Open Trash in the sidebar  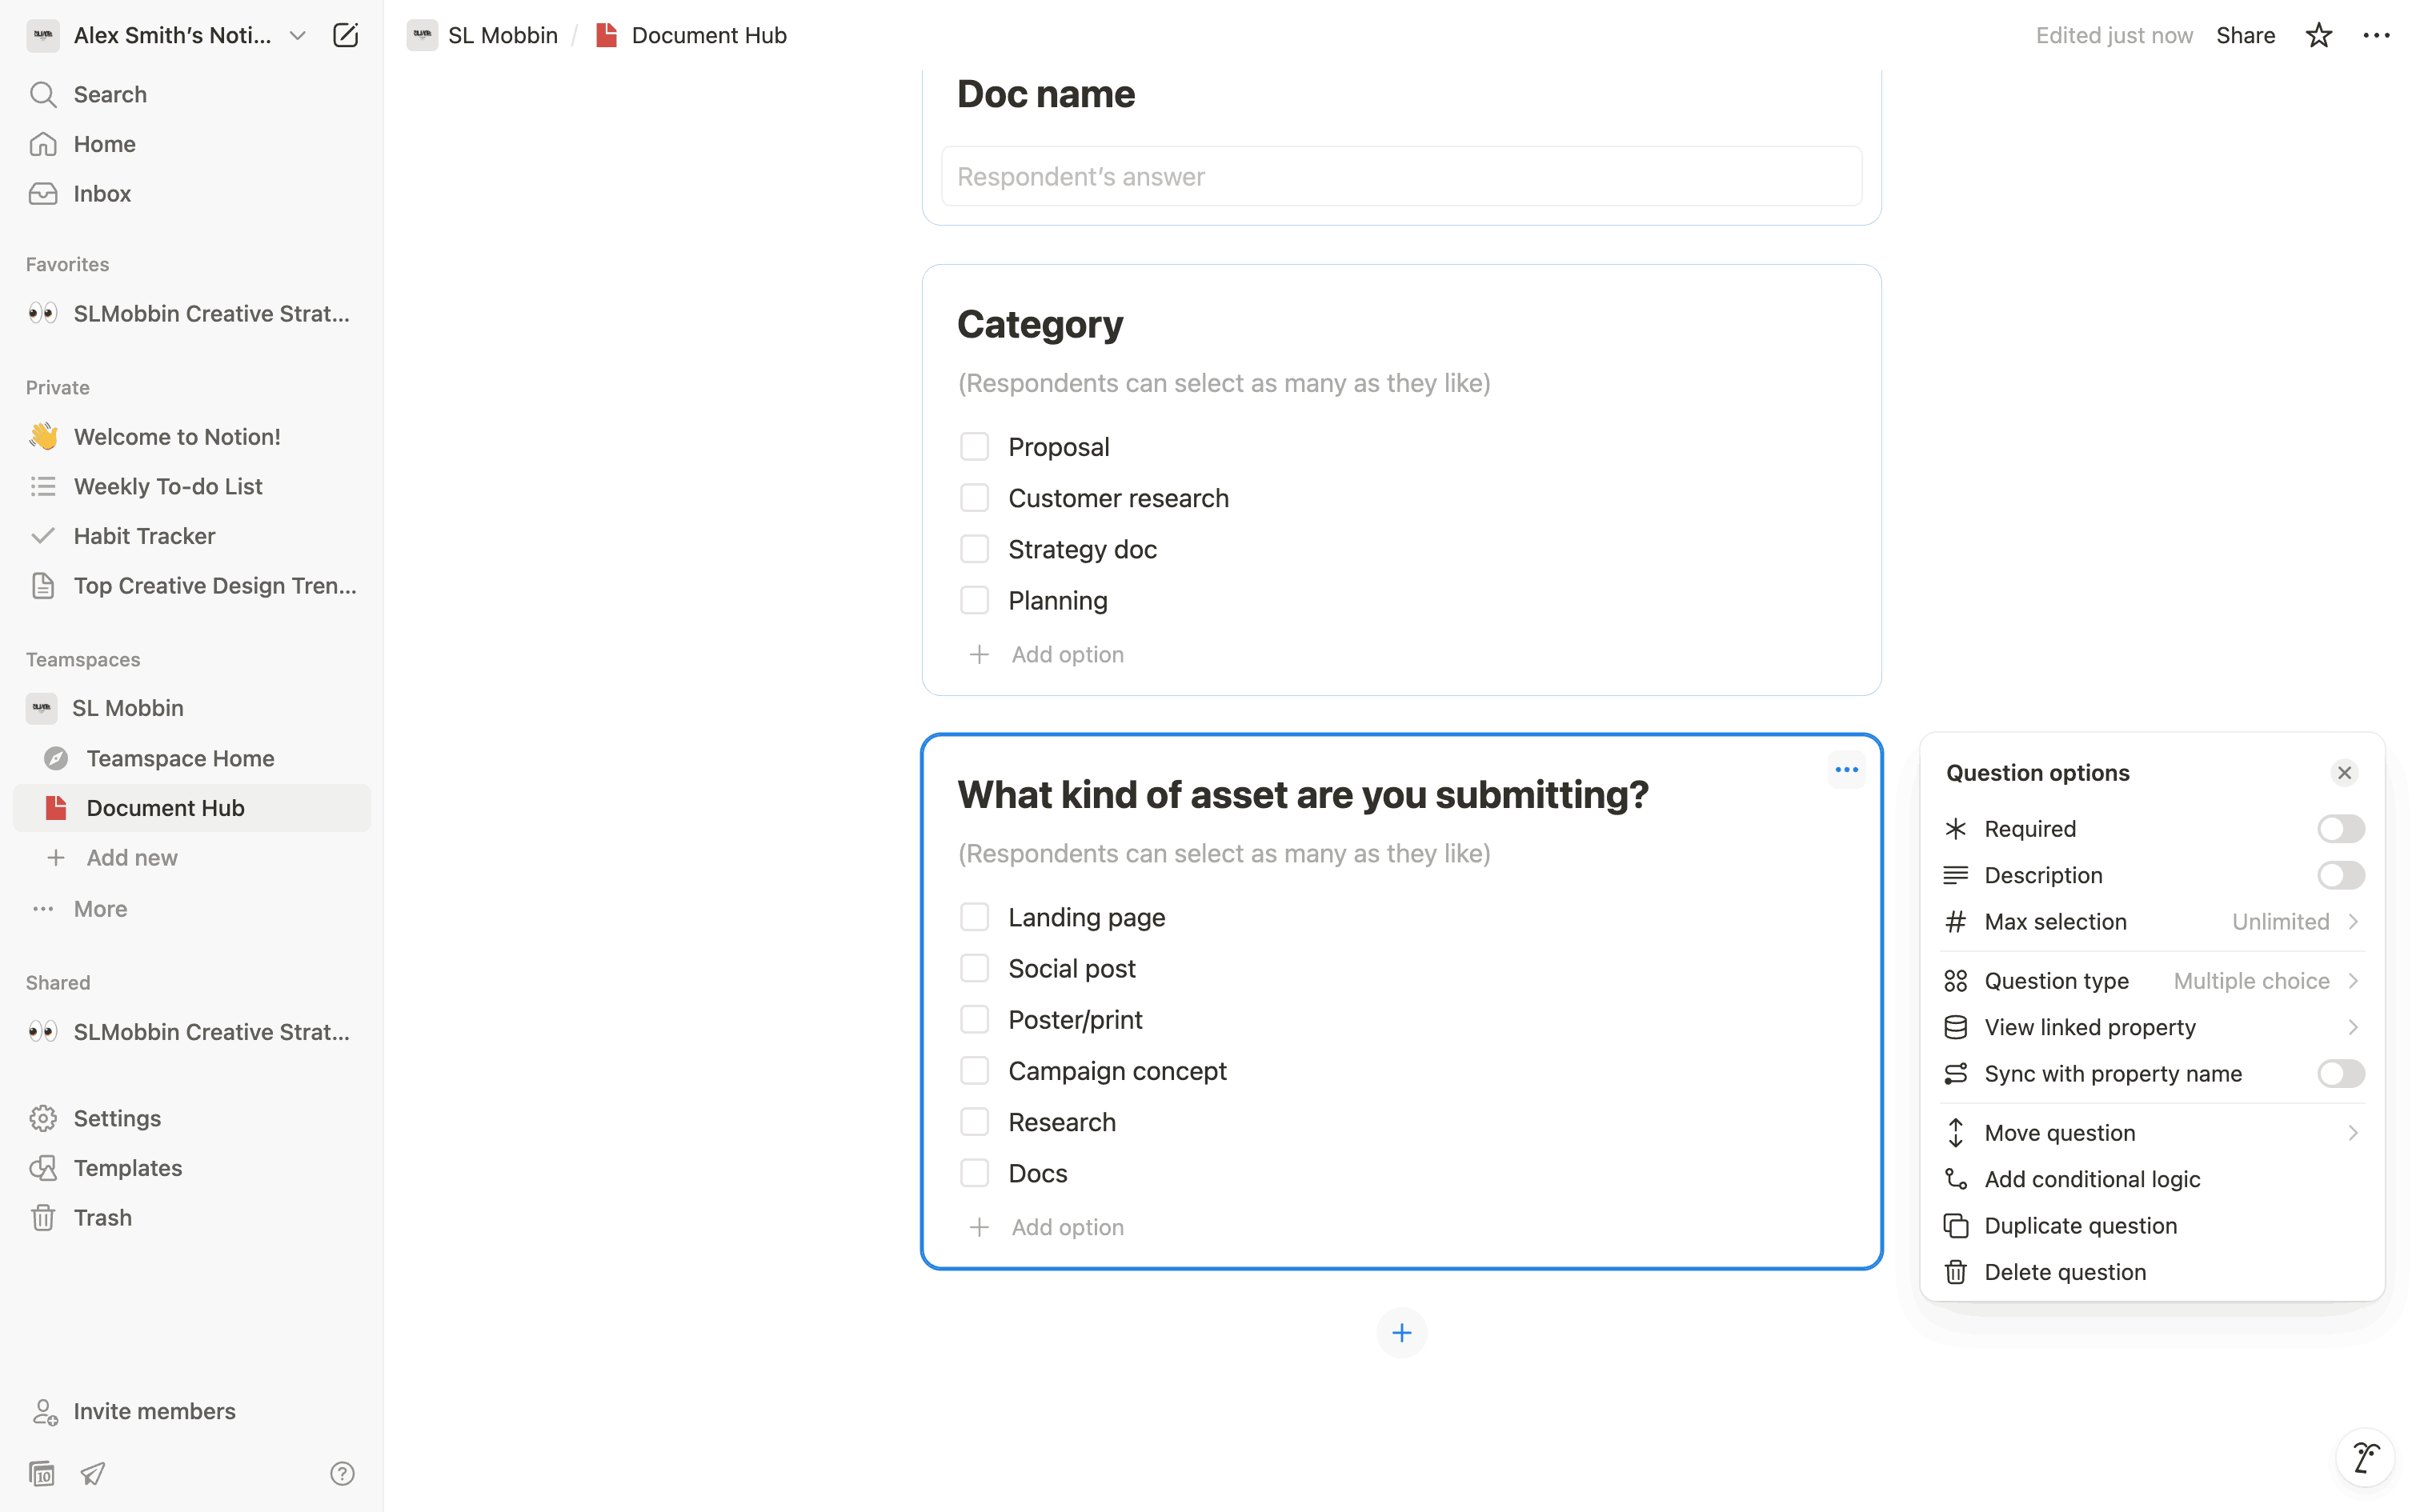[x=102, y=1217]
